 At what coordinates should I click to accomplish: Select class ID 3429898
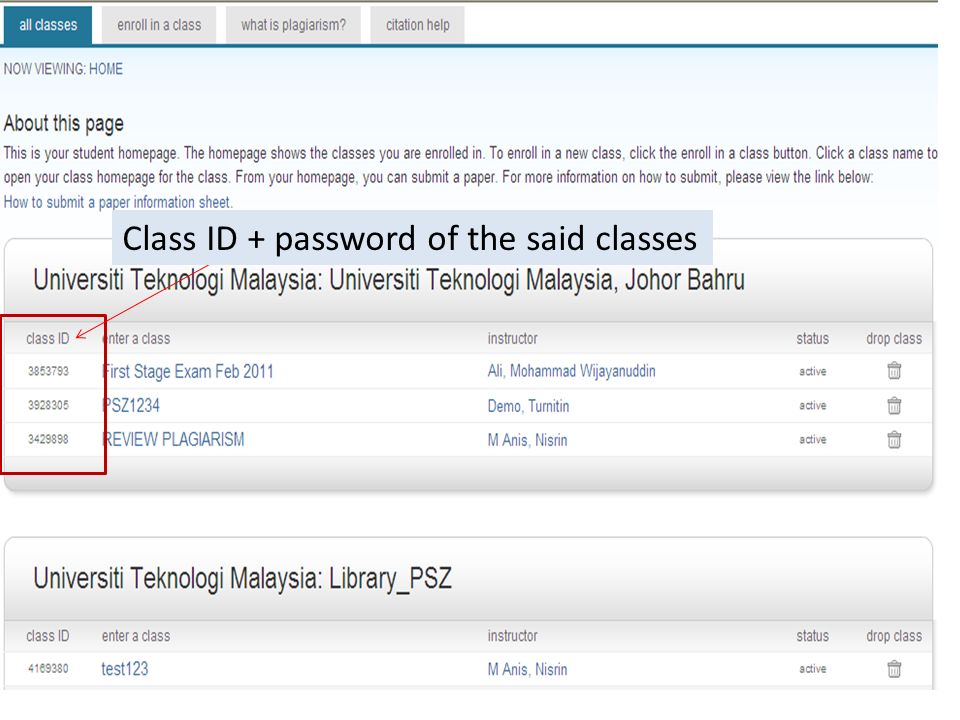(48, 439)
